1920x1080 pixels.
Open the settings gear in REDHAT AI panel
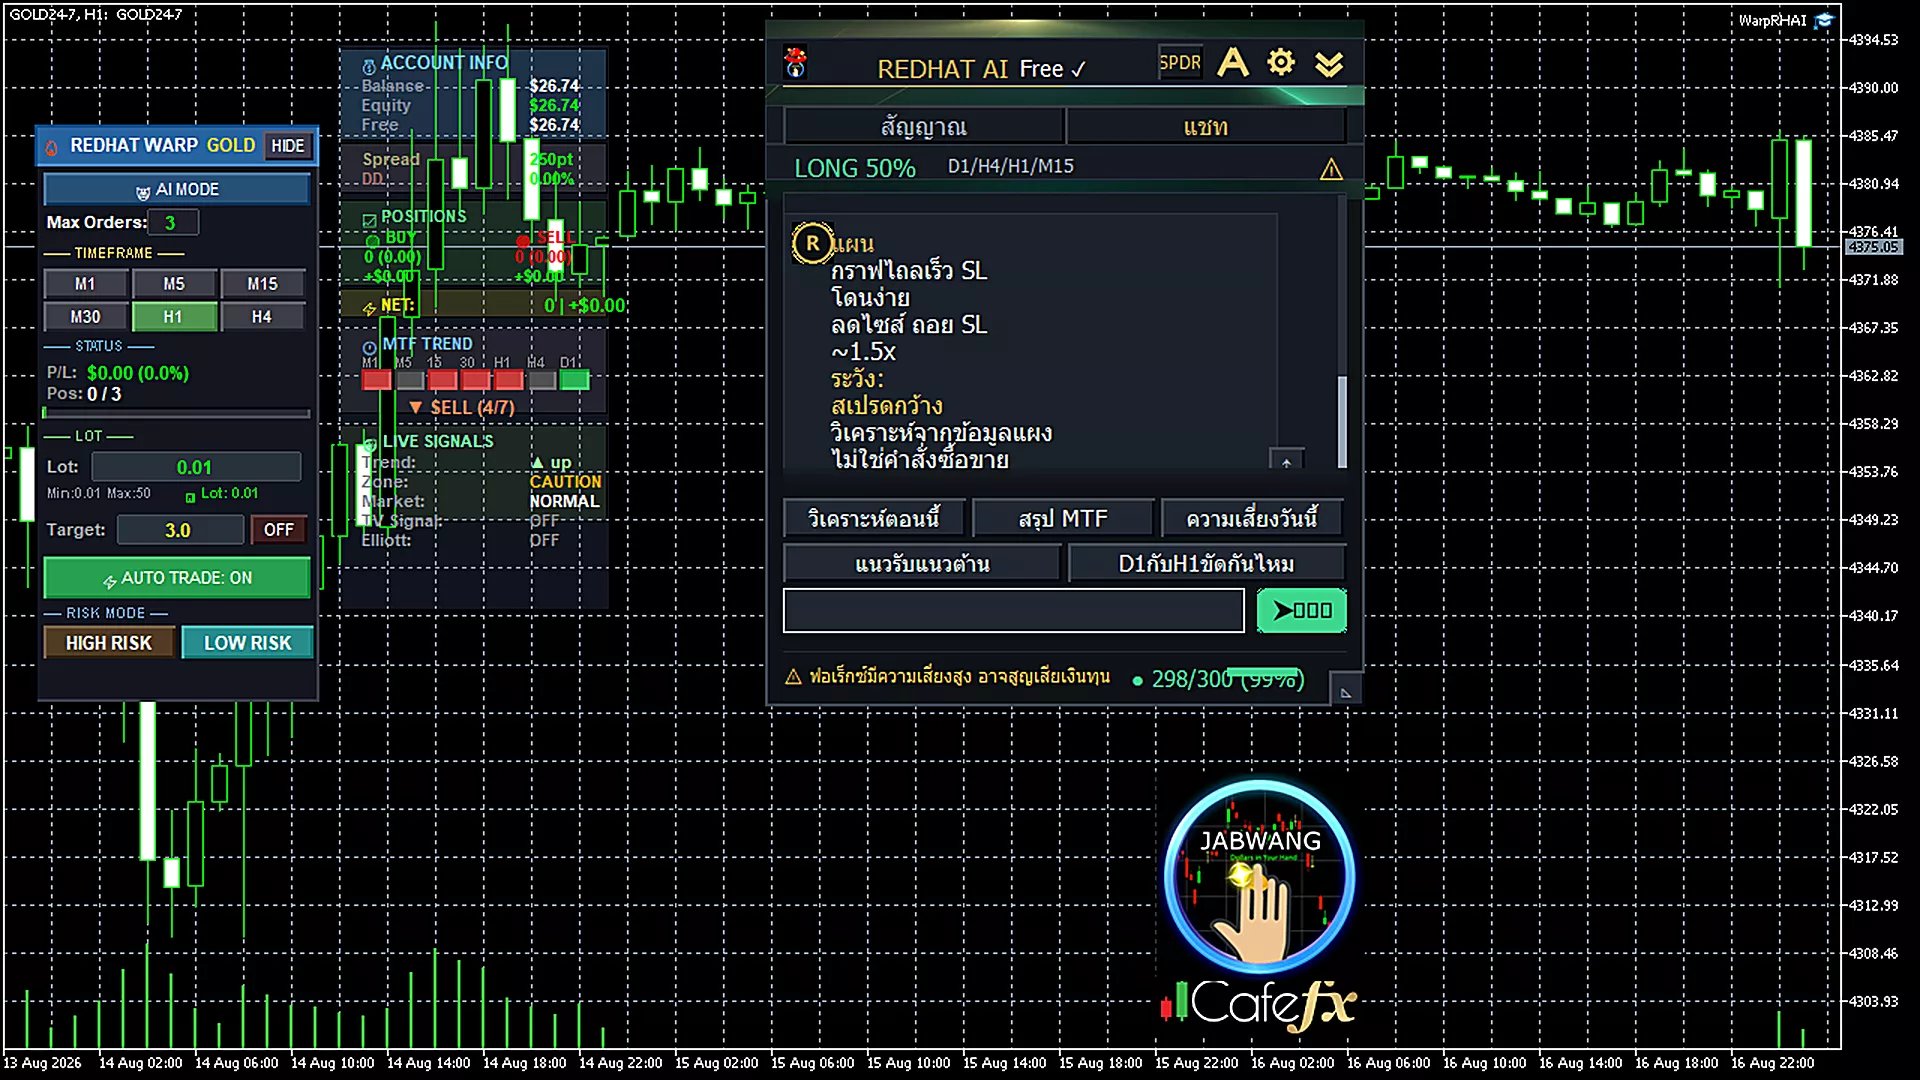[1281, 63]
